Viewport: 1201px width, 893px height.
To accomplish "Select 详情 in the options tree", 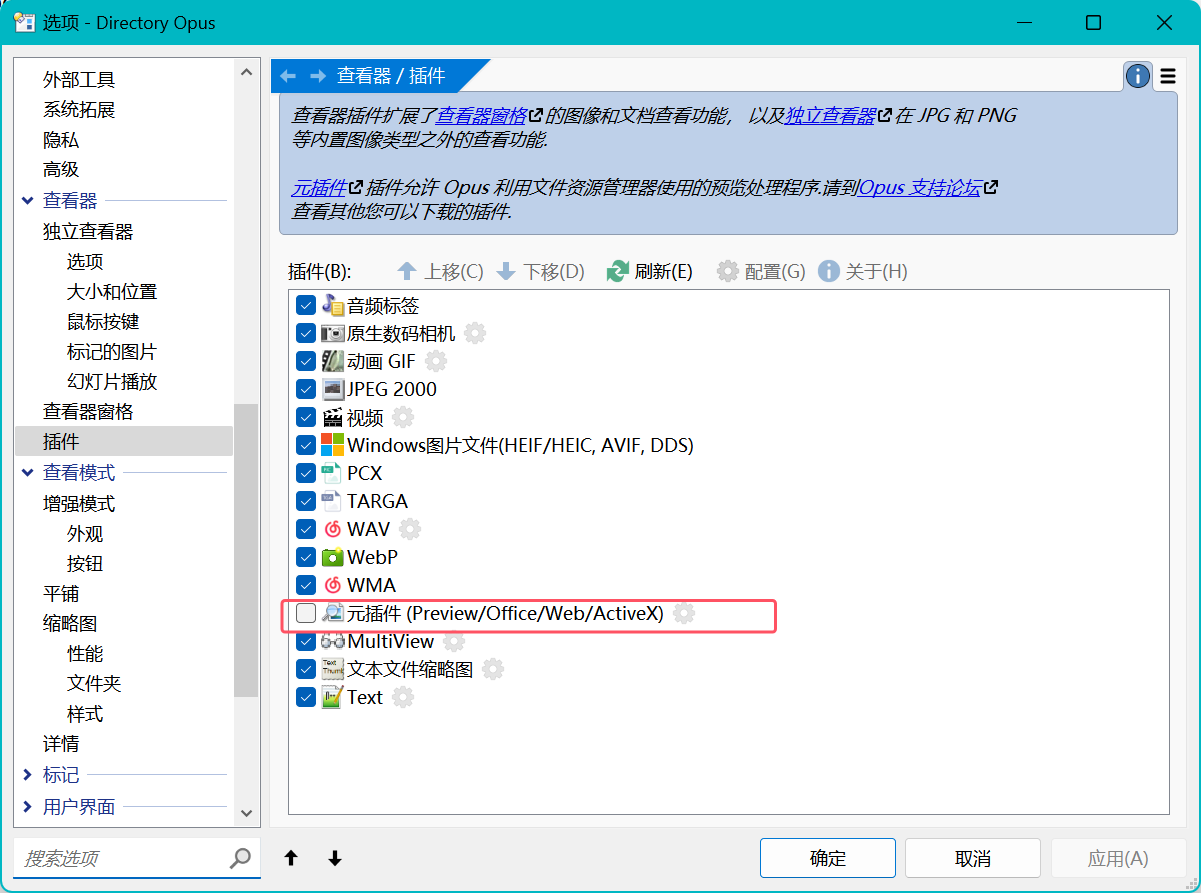I will point(61,744).
